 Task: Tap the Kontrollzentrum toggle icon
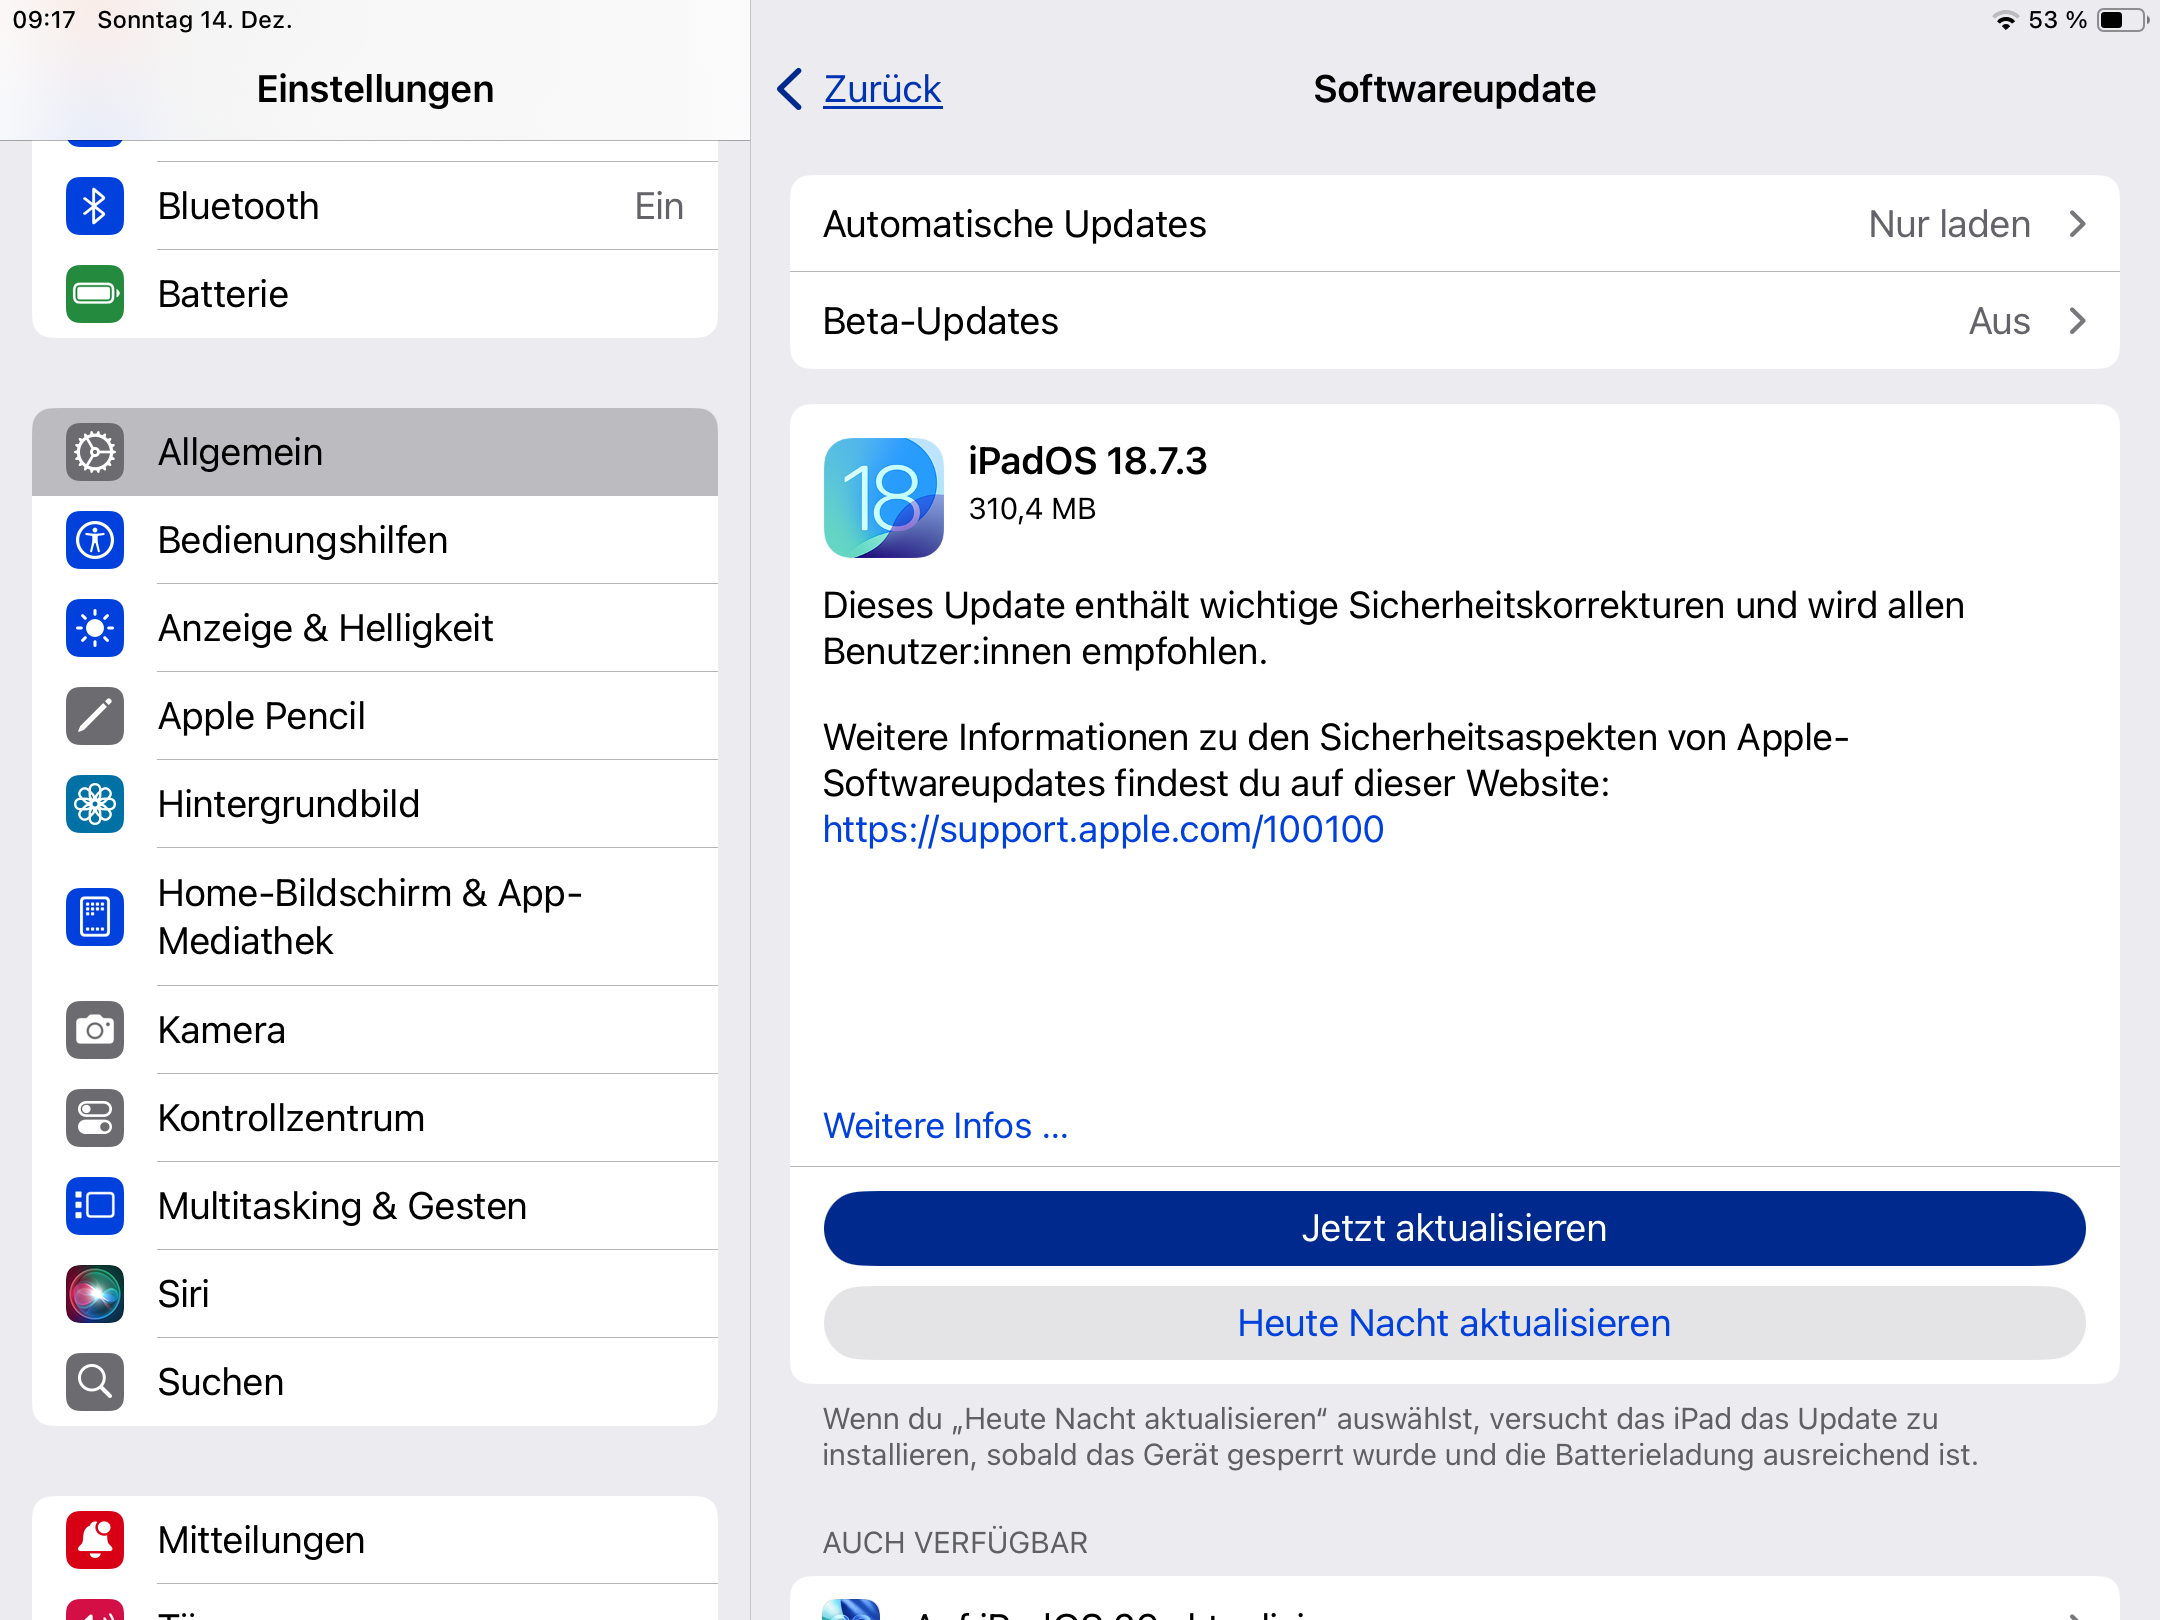(95, 1118)
